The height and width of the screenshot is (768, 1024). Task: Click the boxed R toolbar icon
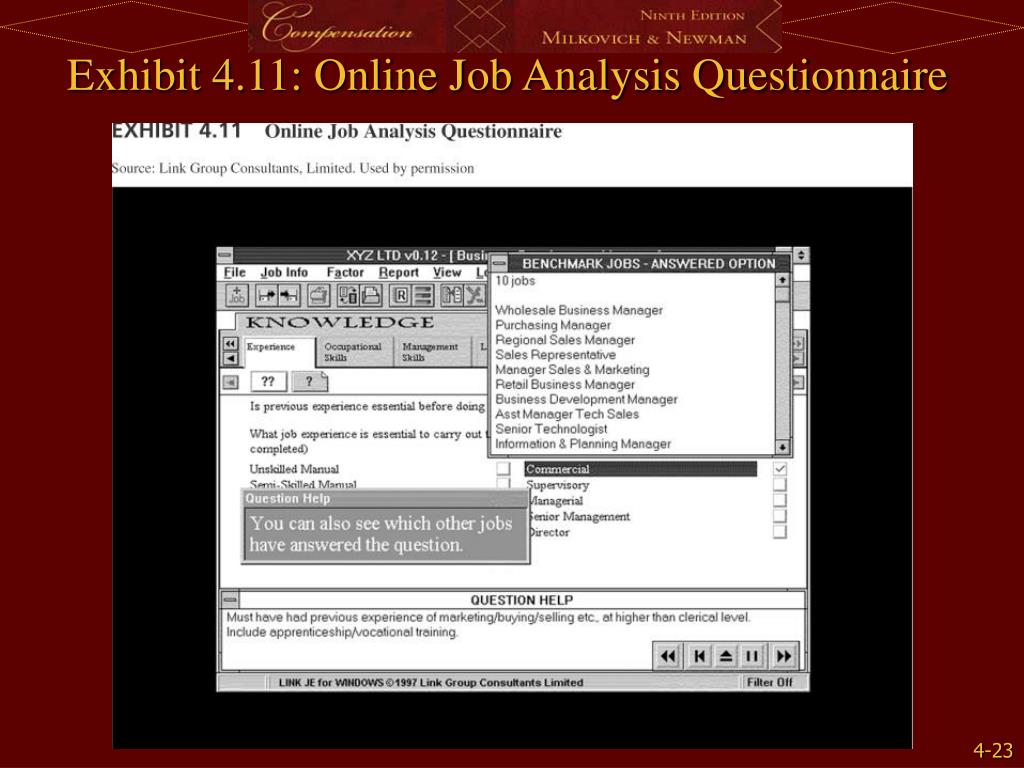click(x=400, y=296)
